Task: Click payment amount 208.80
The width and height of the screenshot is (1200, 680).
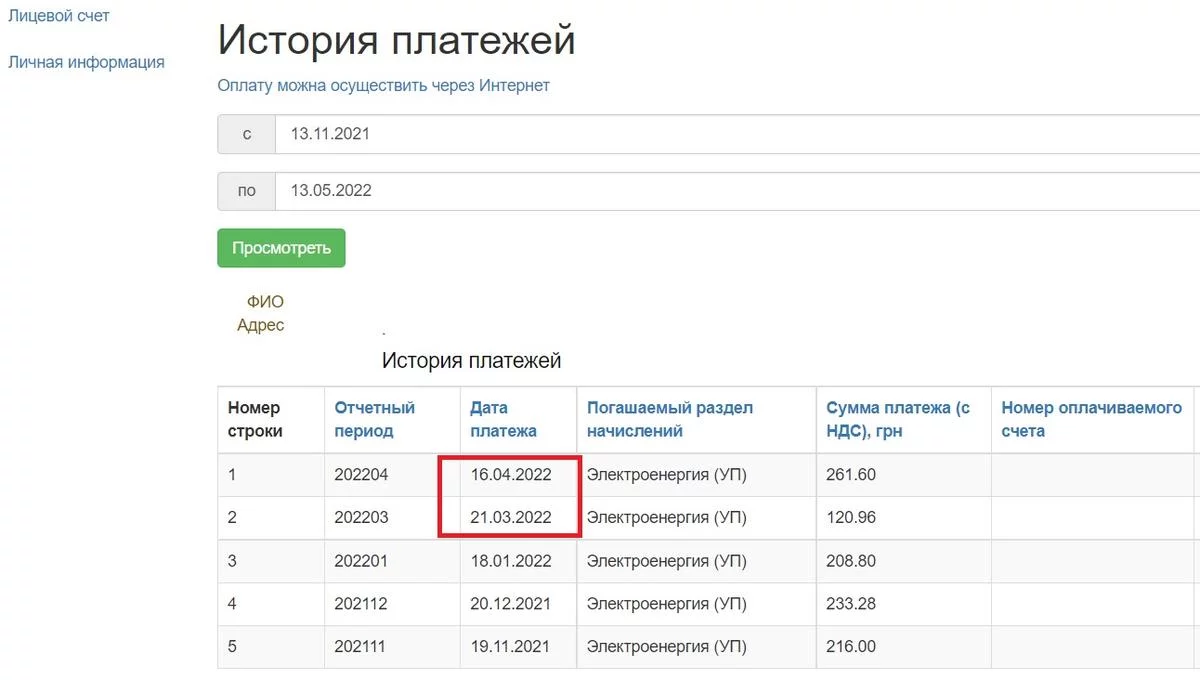Action: click(x=851, y=561)
